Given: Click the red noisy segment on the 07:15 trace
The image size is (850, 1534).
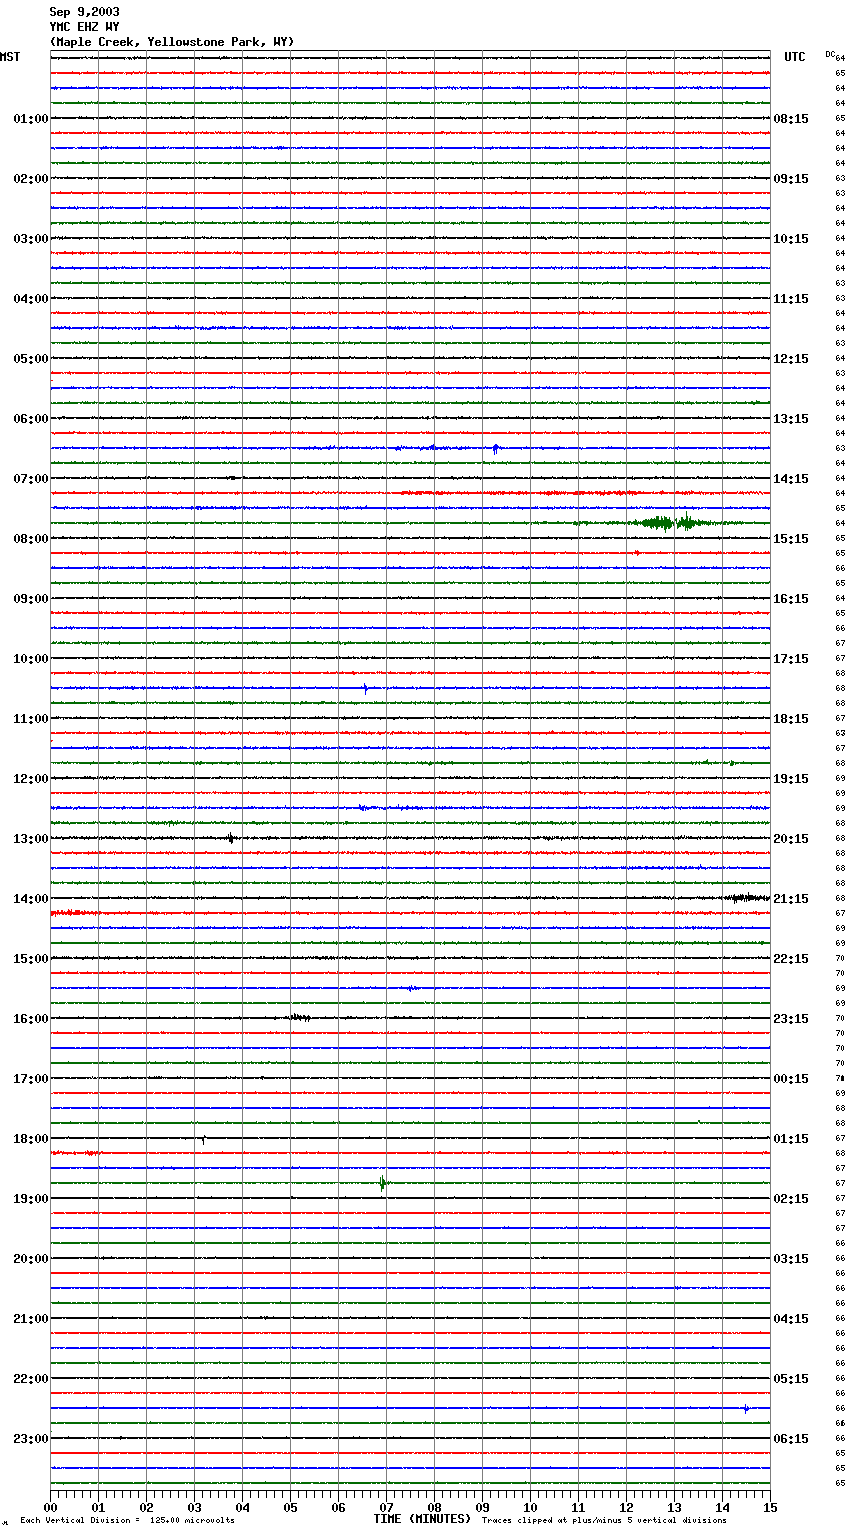Looking at the screenshot, I should pyautogui.click(x=520, y=493).
